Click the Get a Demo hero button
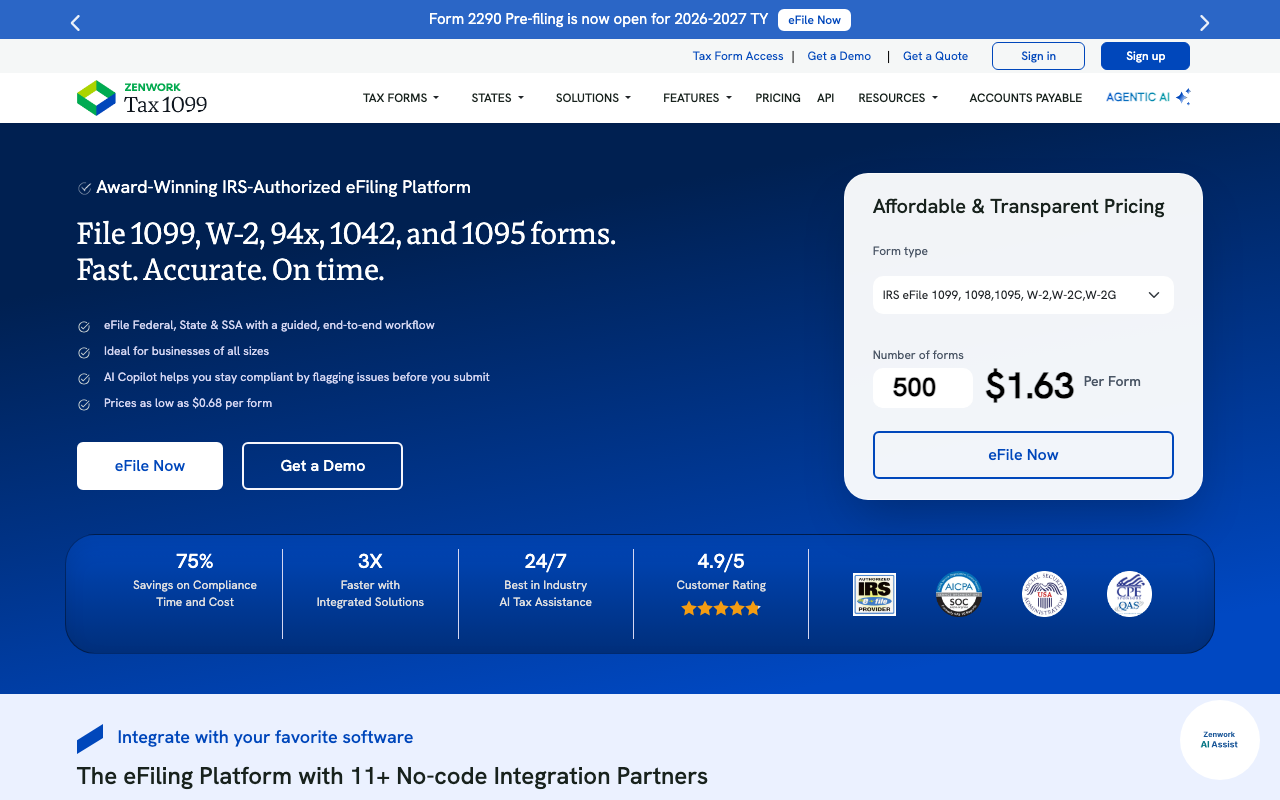This screenshot has height=800, width=1280. tap(322, 466)
